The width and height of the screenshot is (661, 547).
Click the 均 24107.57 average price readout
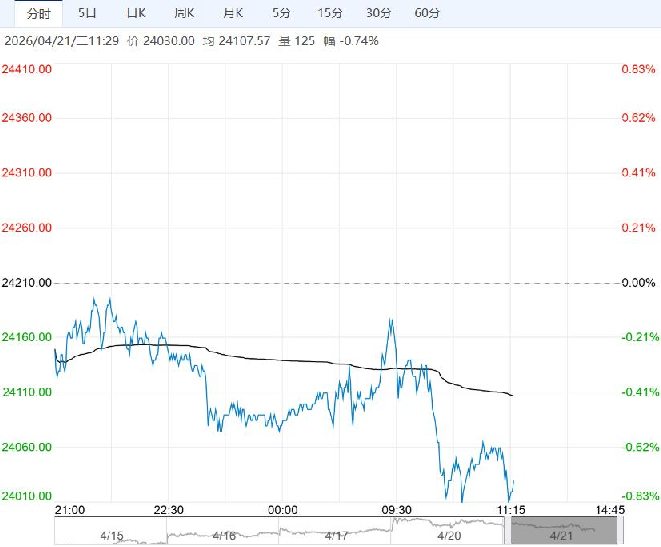click(223, 41)
